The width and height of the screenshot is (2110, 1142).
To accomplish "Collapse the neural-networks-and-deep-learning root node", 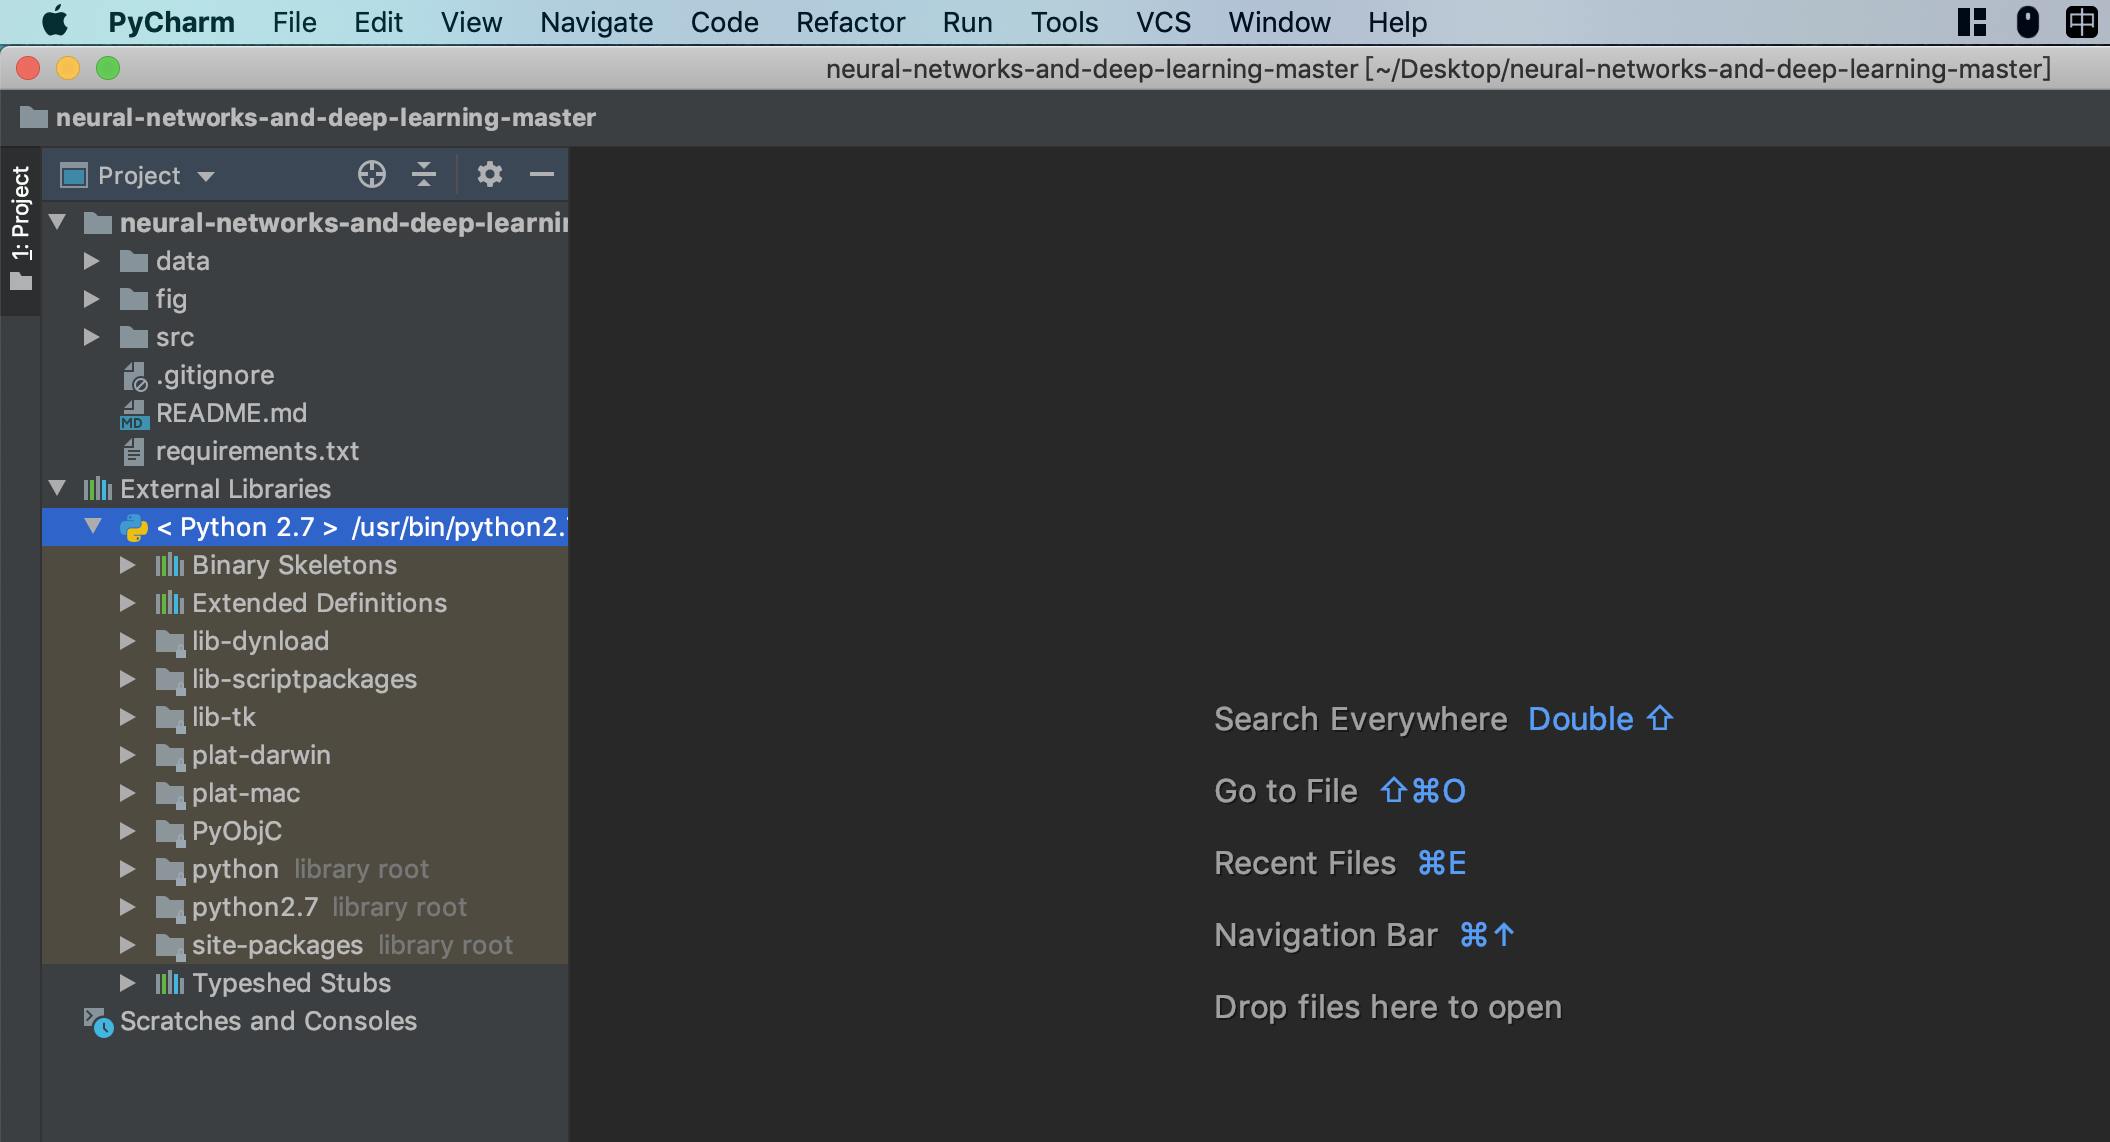I will tap(58, 223).
